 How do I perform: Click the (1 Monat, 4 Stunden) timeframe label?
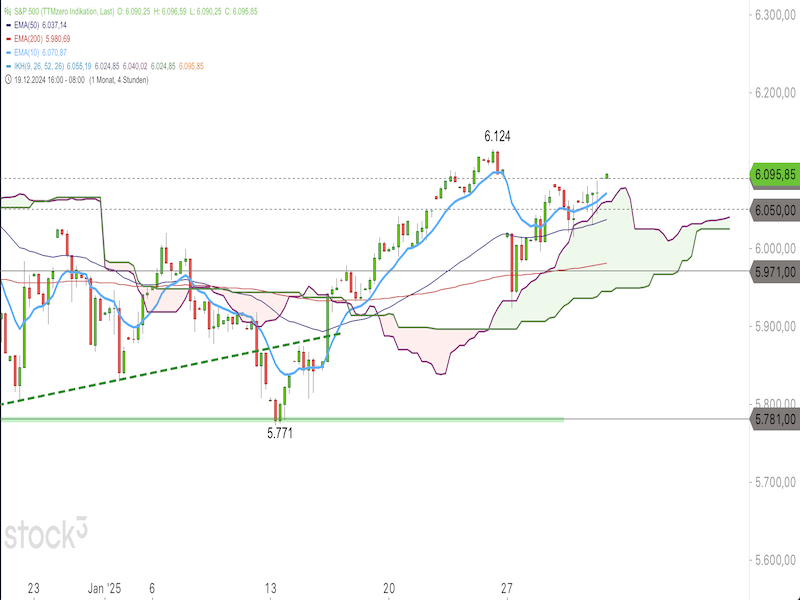coord(118,80)
